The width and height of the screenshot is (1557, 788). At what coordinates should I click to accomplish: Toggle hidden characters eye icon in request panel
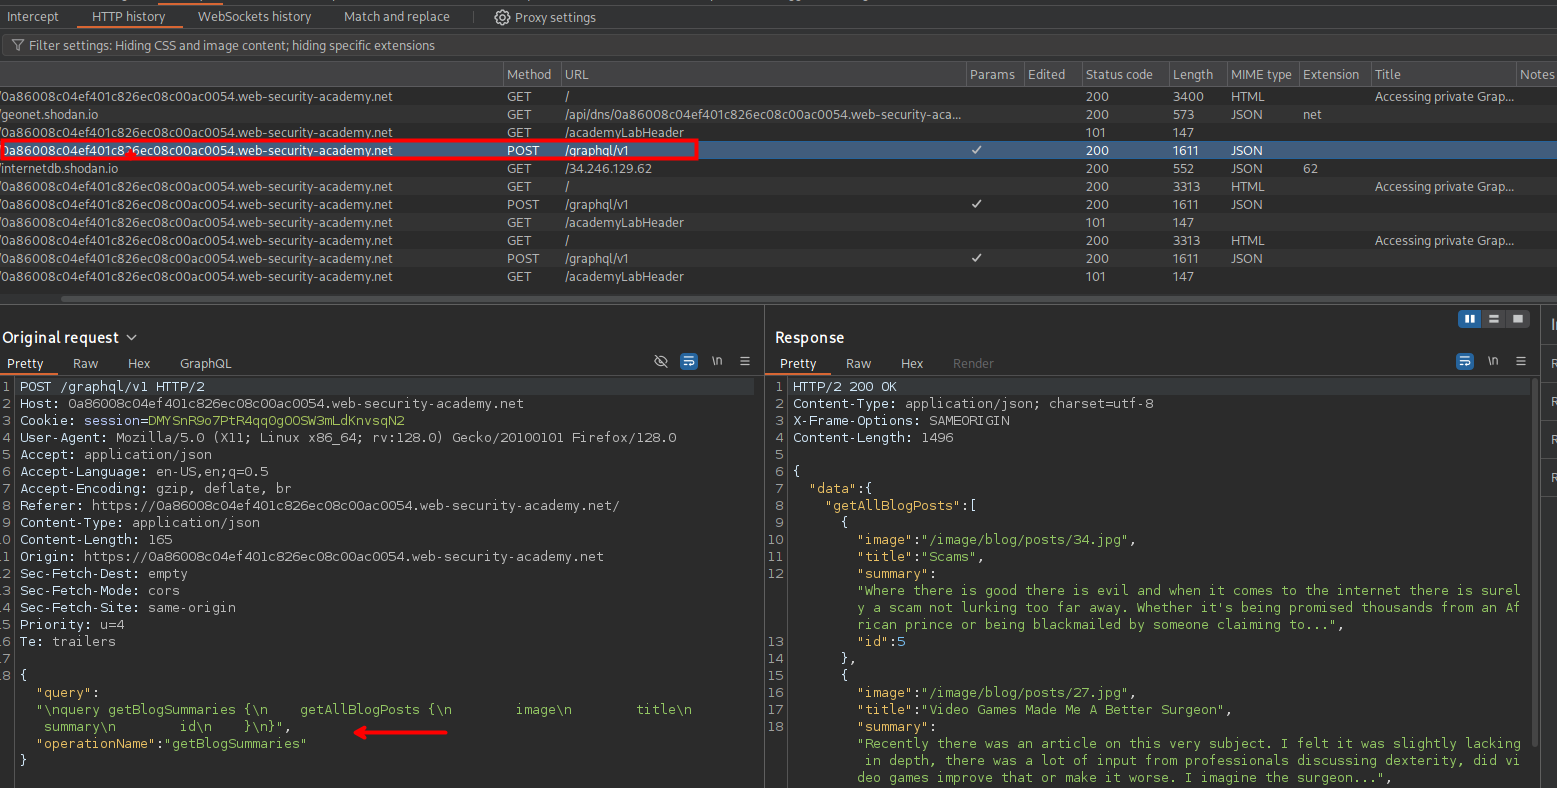click(x=661, y=361)
